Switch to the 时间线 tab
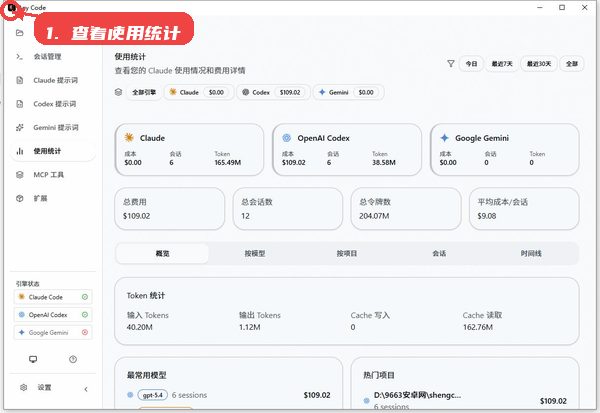 coord(531,253)
